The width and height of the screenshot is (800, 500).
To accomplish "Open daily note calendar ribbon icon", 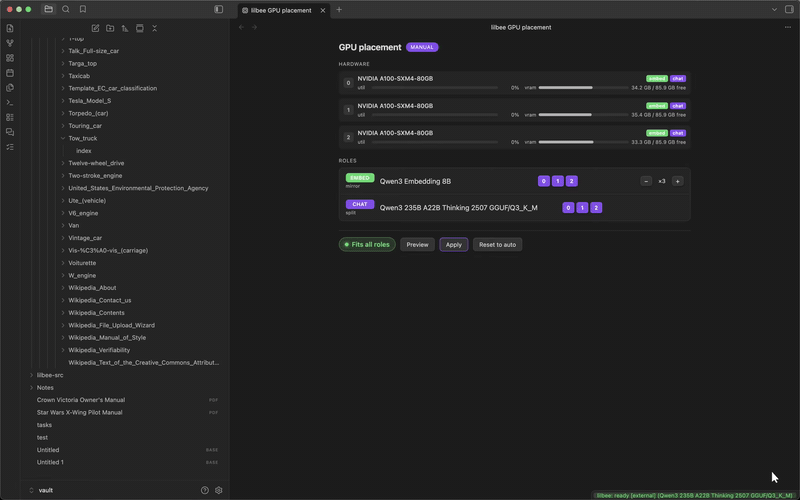I will click(10, 72).
